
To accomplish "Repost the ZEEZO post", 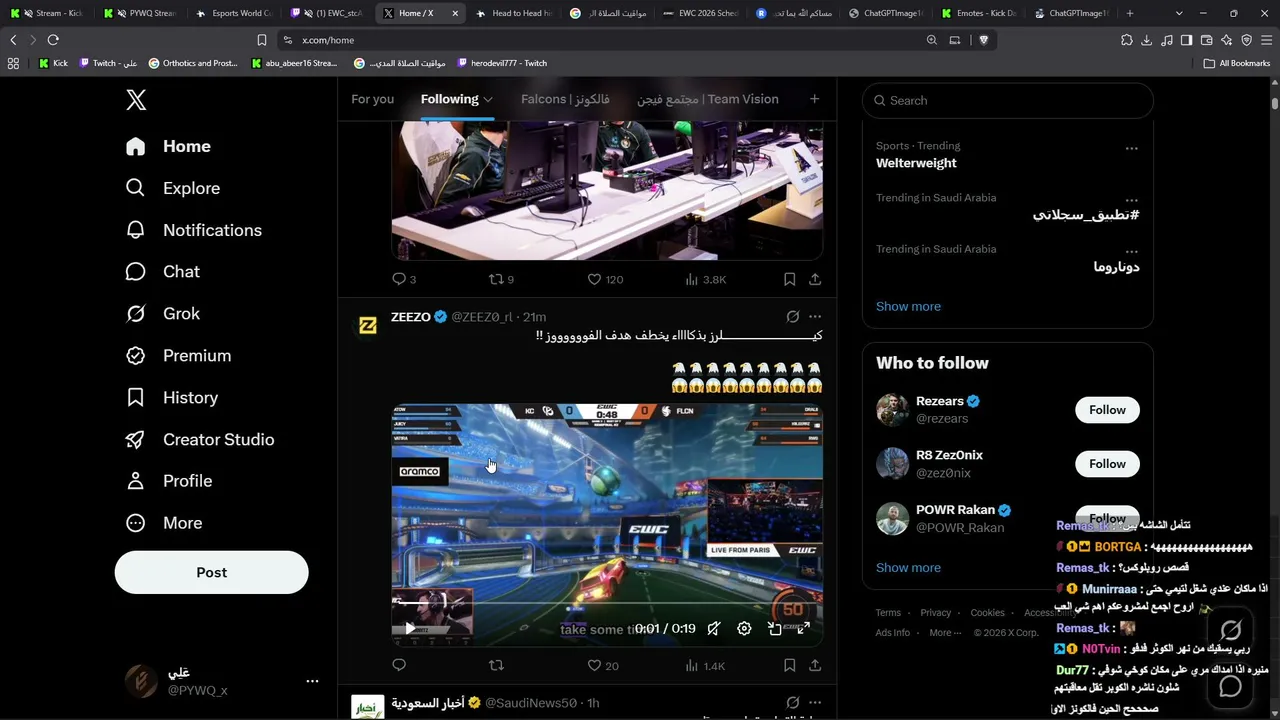I will click(x=496, y=665).
